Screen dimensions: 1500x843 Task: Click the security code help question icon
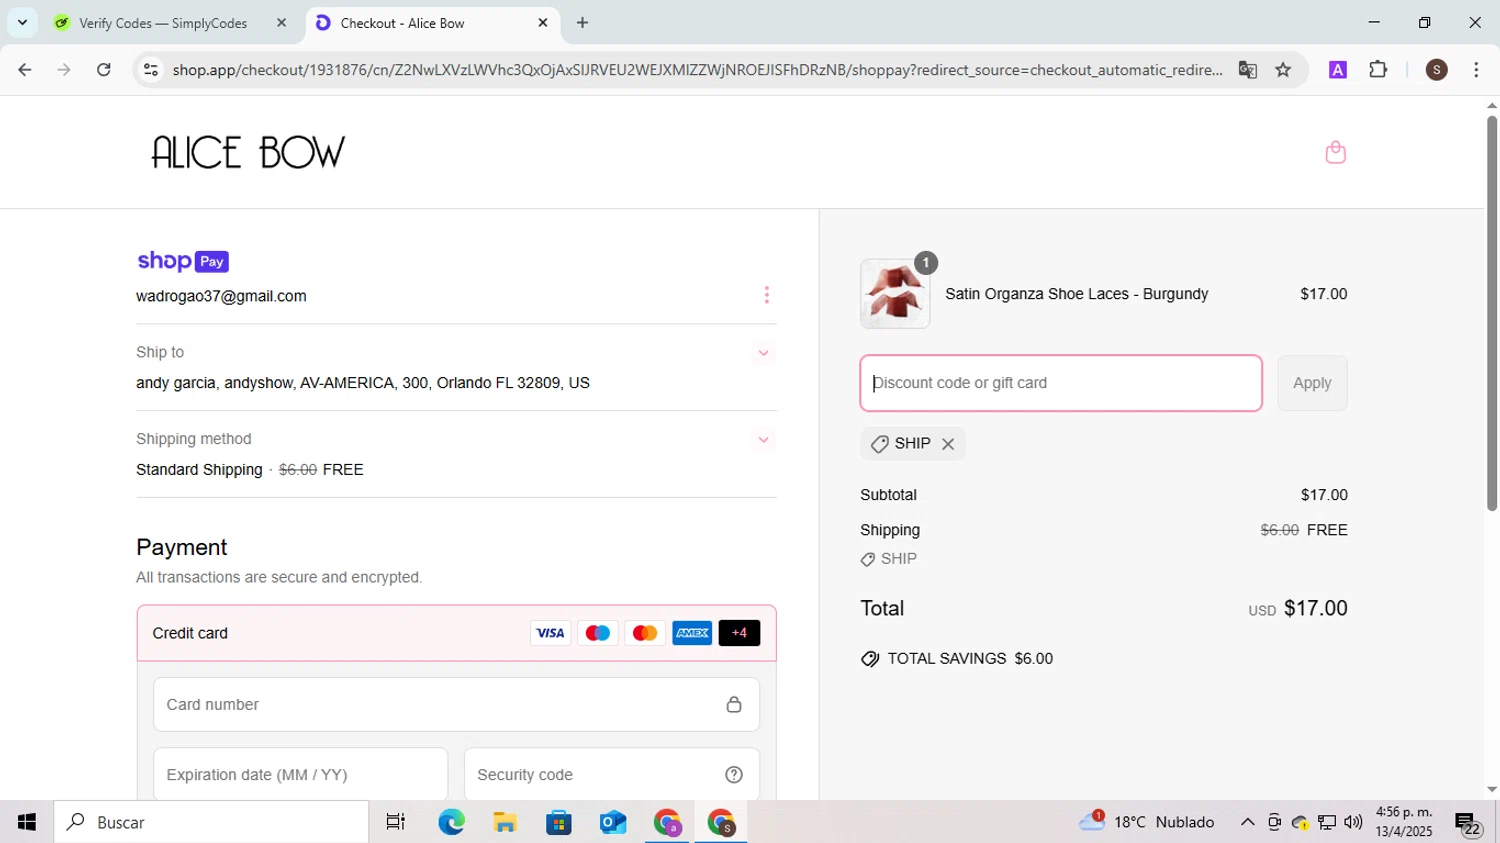click(734, 775)
